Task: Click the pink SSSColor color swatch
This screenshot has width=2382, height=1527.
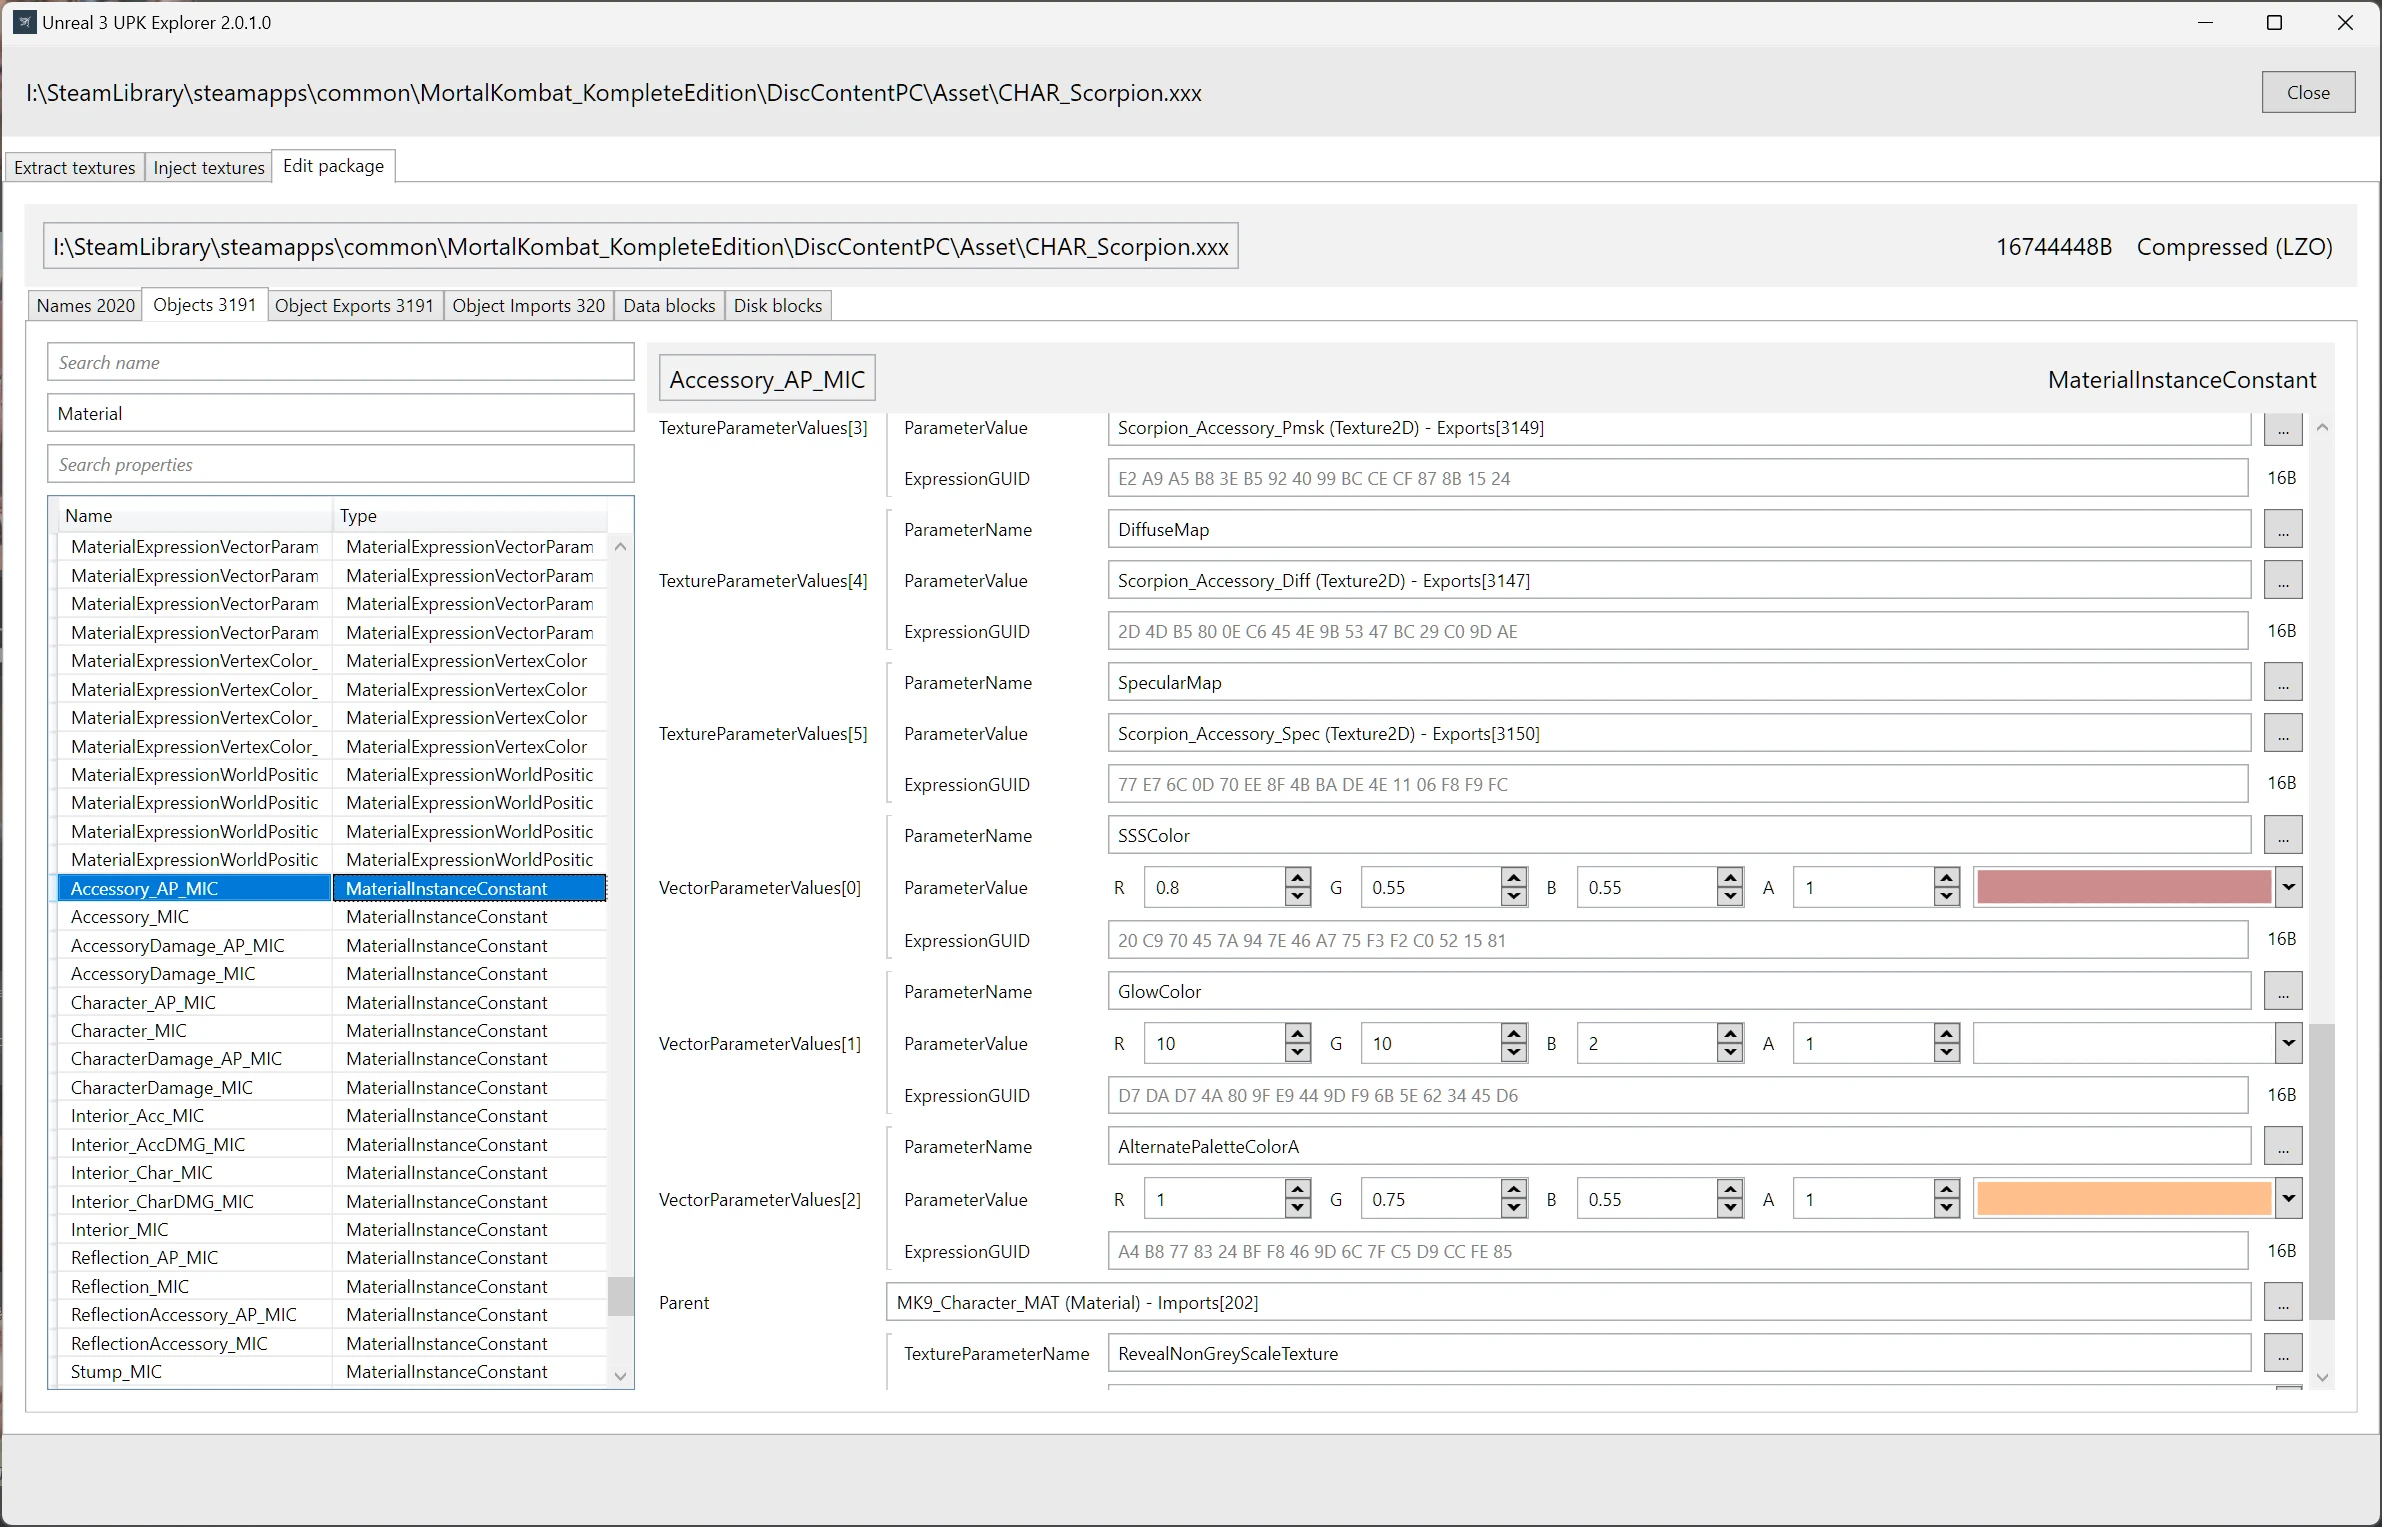Action: point(2122,887)
